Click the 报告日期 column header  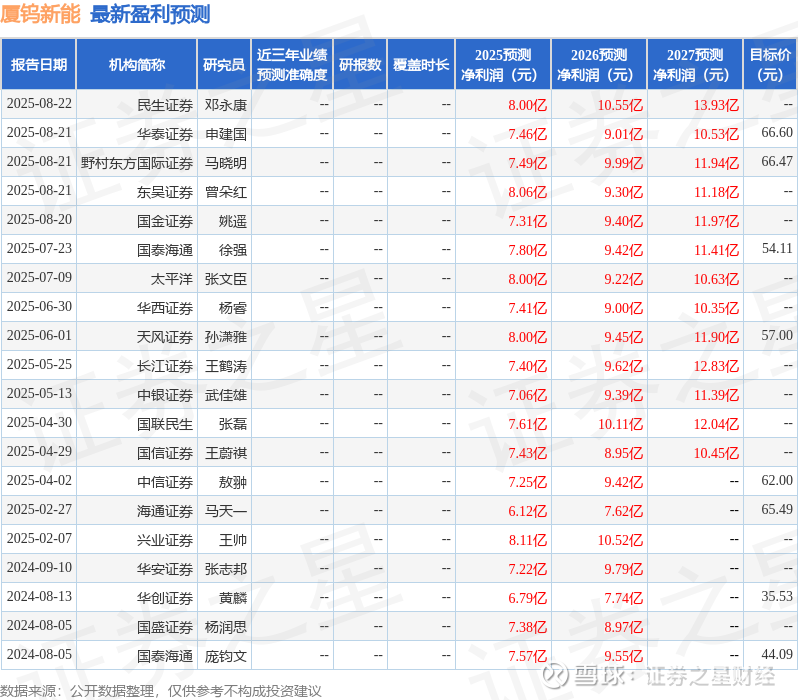tap(39, 65)
